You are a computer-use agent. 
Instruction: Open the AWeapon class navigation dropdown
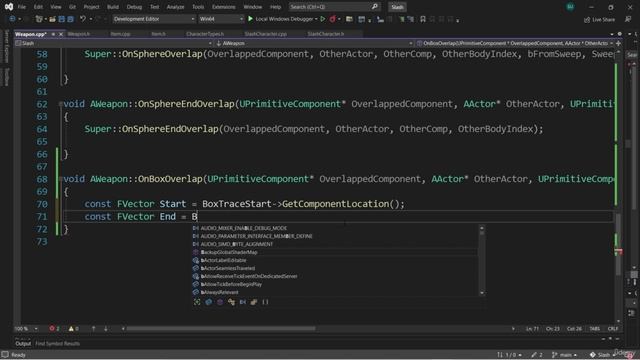click(x=313, y=43)
